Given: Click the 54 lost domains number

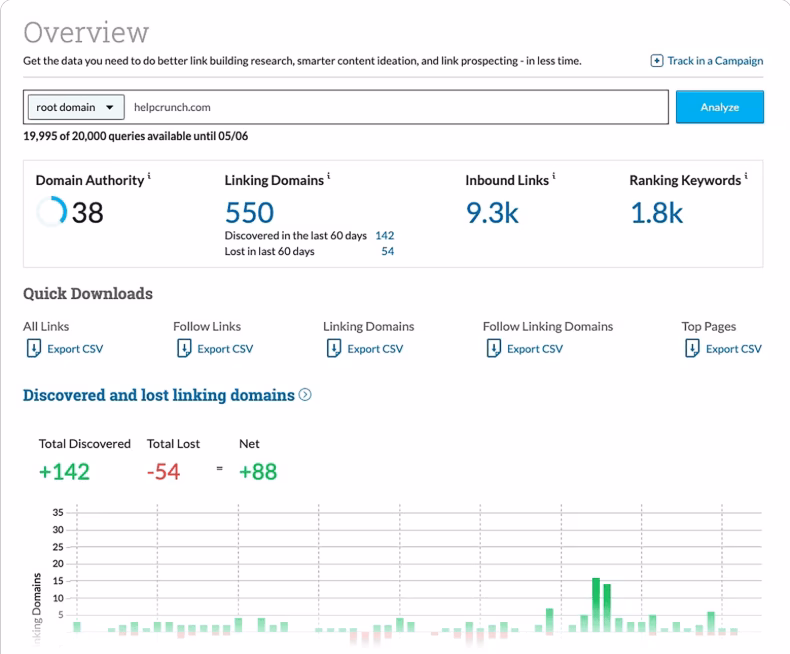Looking at the screenshot, I should tap(387, 252).
